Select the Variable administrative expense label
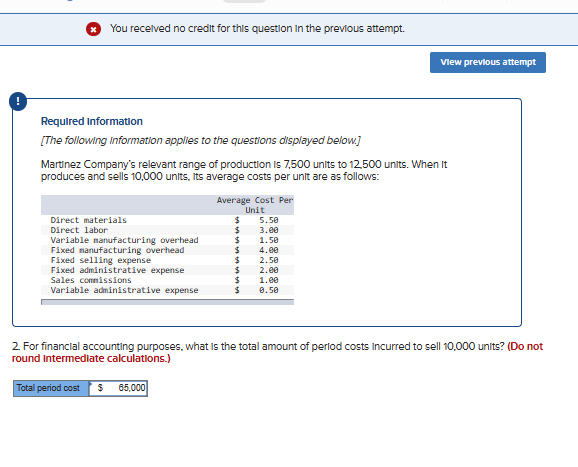Image resolution: width=578 pixels, height=467 pixels. (124, 290)
